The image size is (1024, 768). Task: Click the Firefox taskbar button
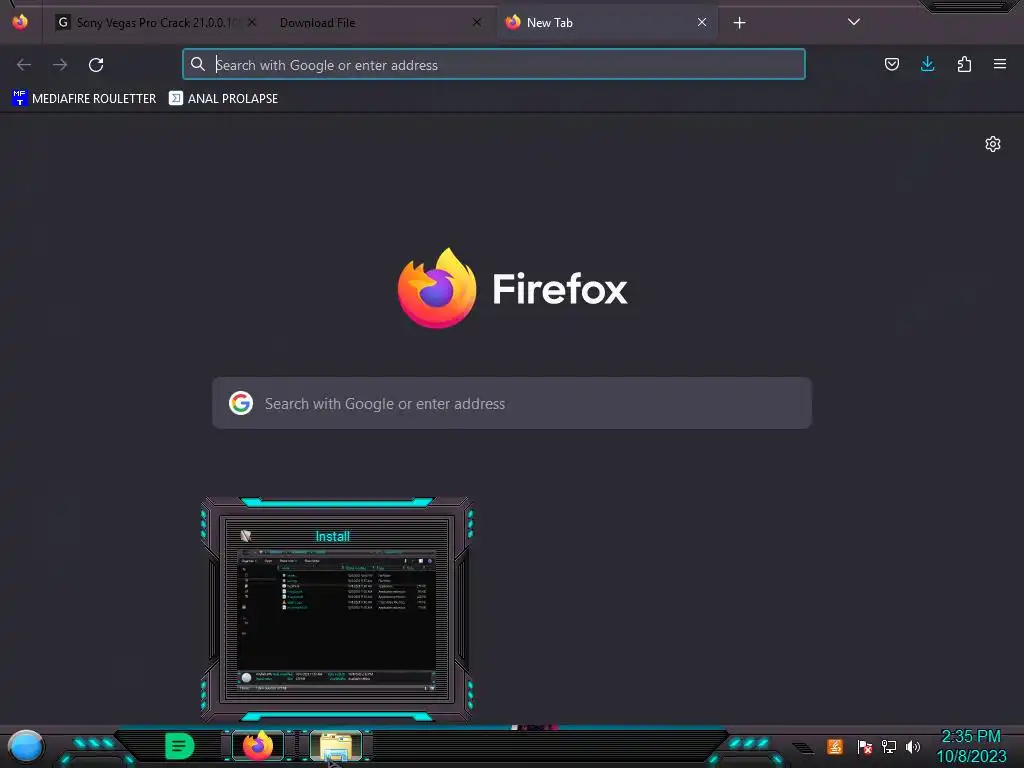(x=258, y=746)
